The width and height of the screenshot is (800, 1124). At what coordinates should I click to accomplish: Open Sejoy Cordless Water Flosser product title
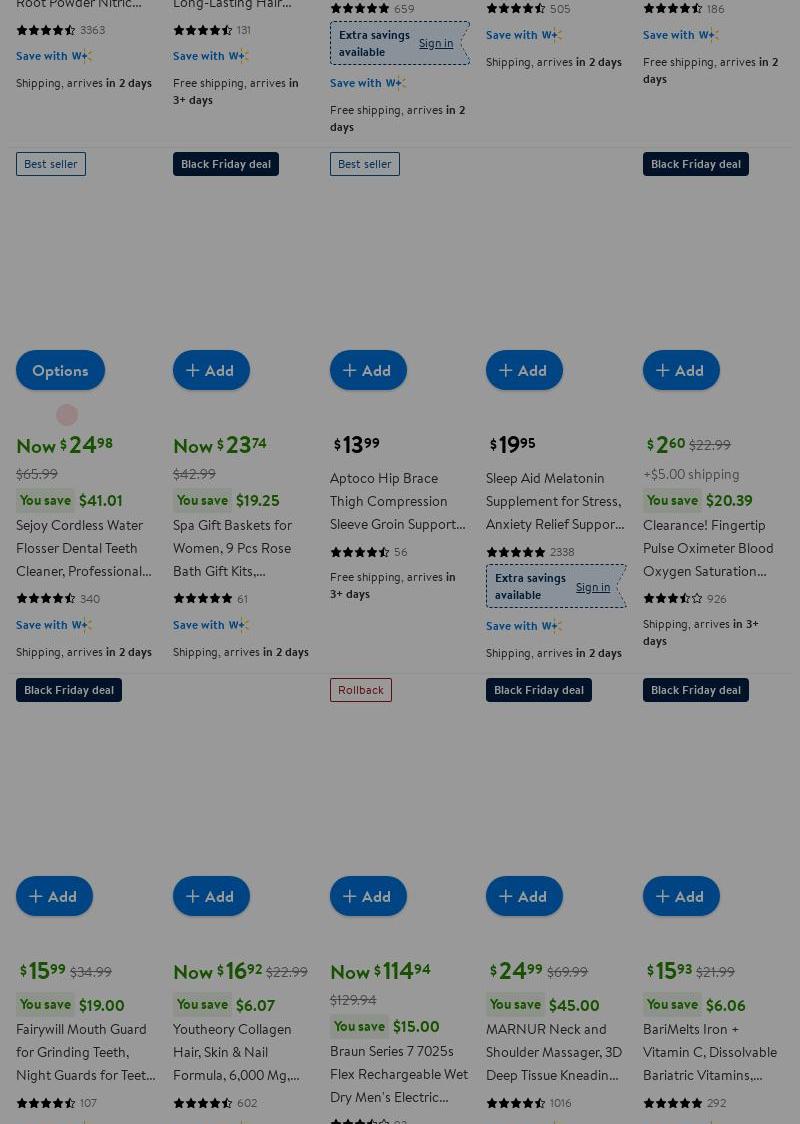click(80, 547)
